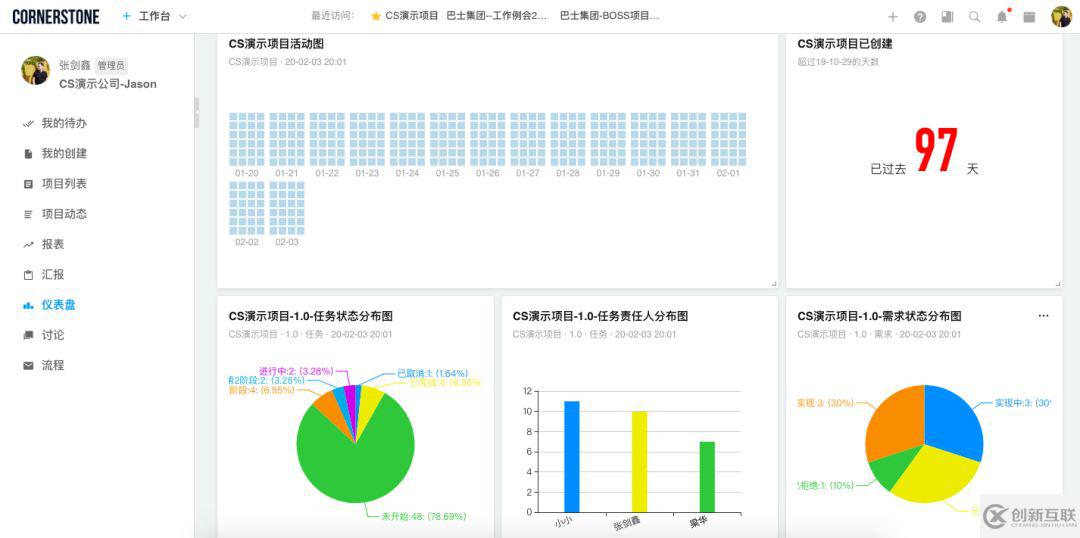Click the yellow 张剑鑫 bar

639,462
